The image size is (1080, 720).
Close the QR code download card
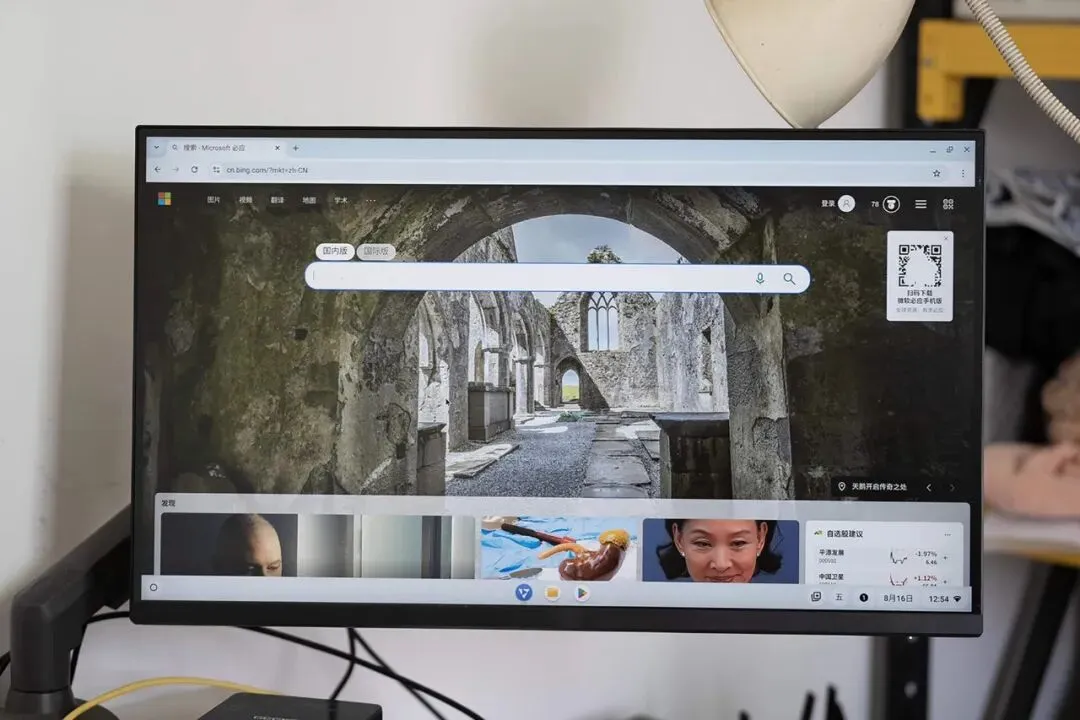(946, 238)
